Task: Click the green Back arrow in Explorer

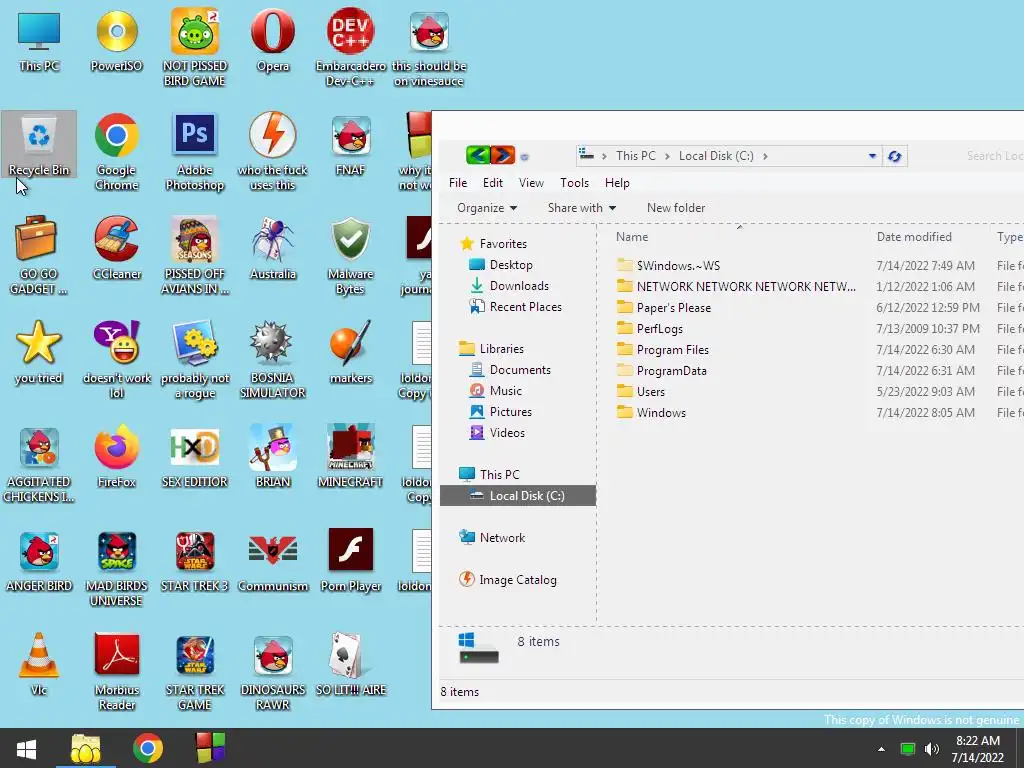Action: coord(477,155)
